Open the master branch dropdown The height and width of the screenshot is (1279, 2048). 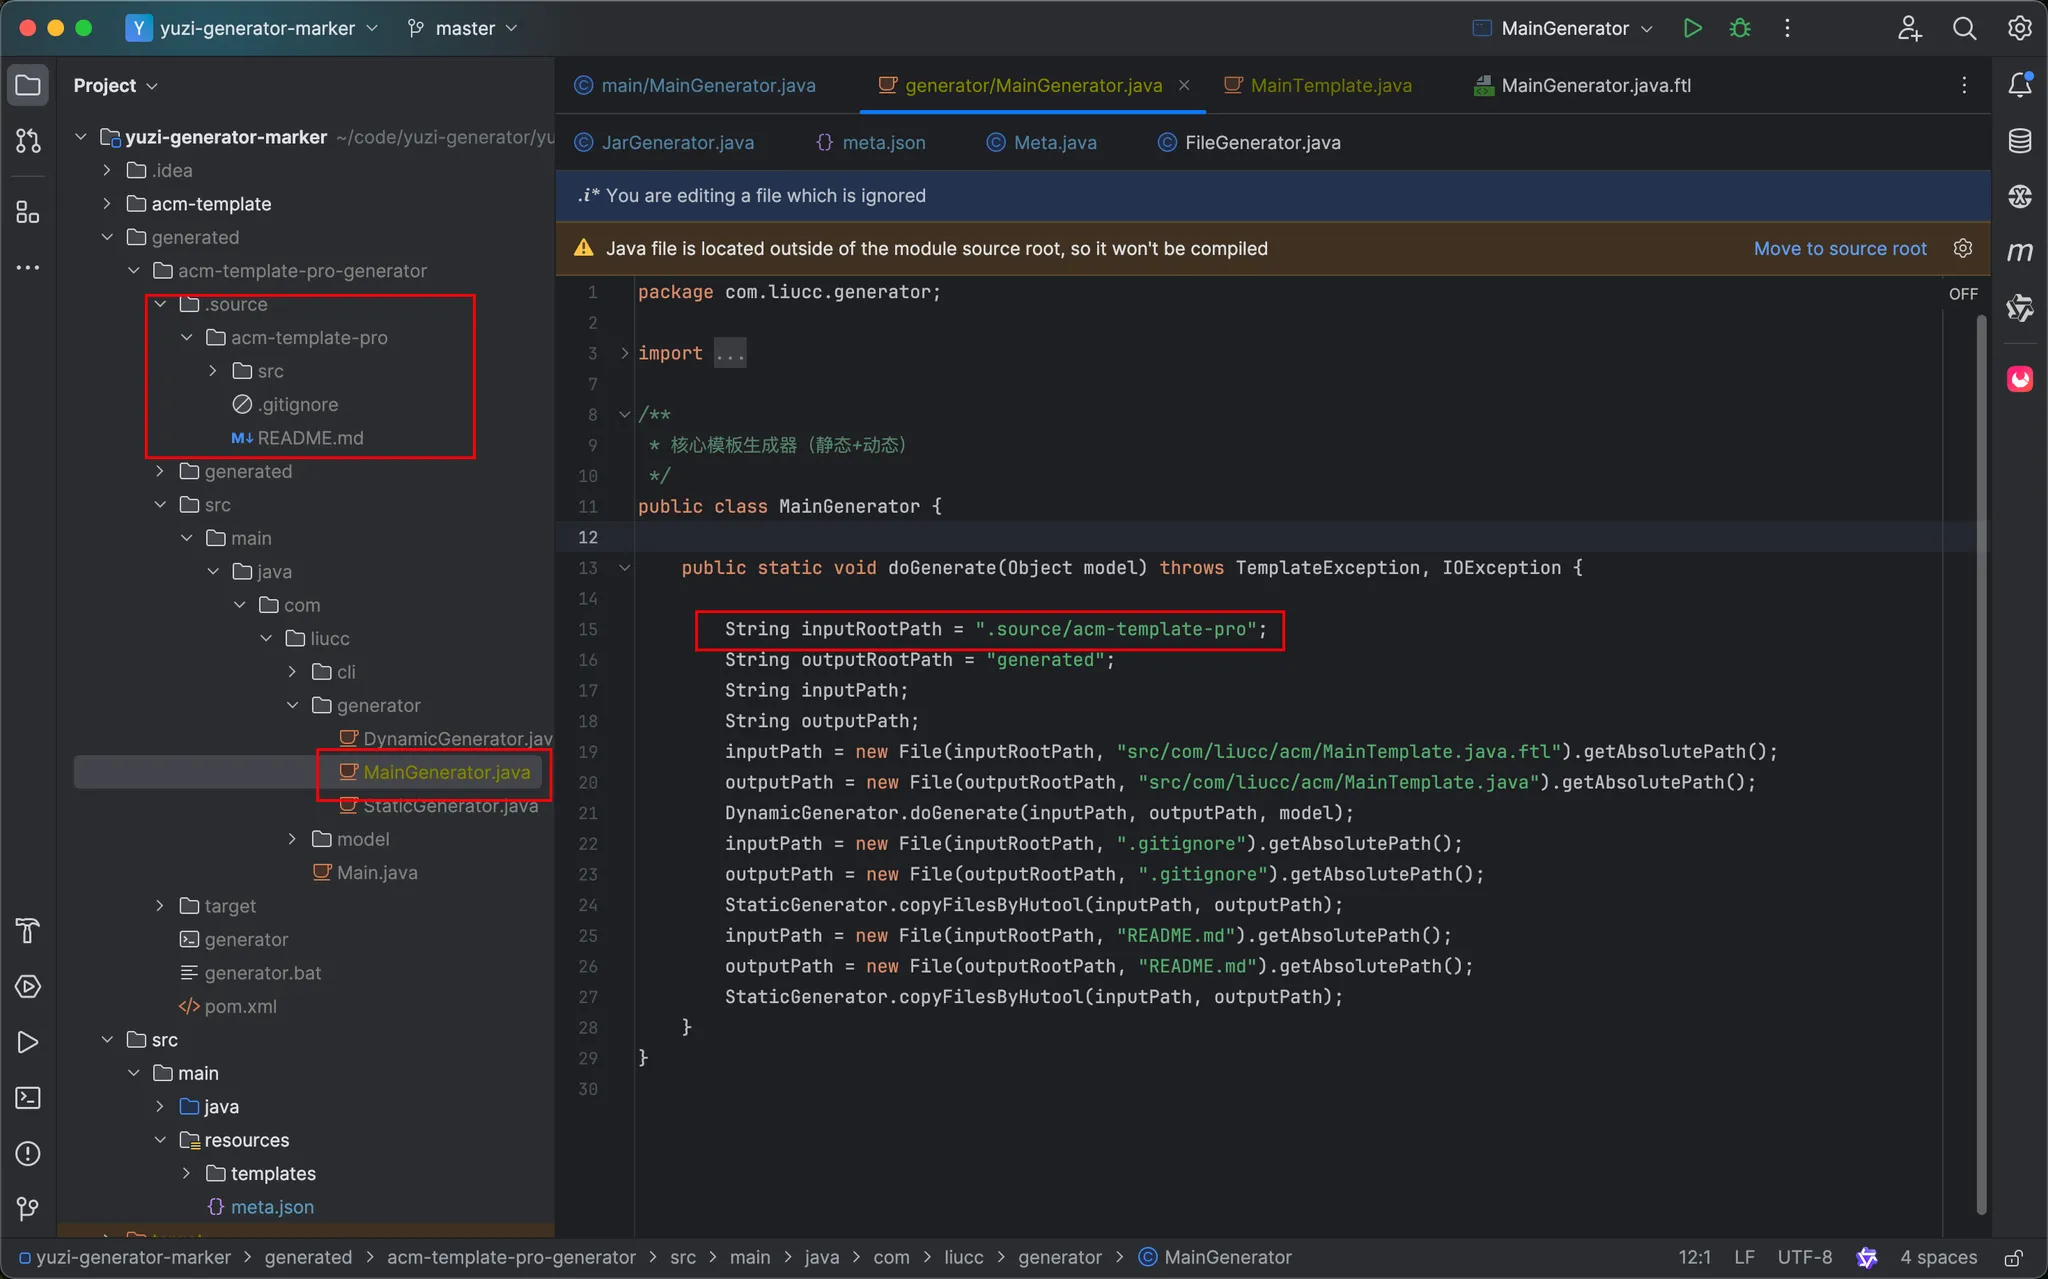point(463,28)
